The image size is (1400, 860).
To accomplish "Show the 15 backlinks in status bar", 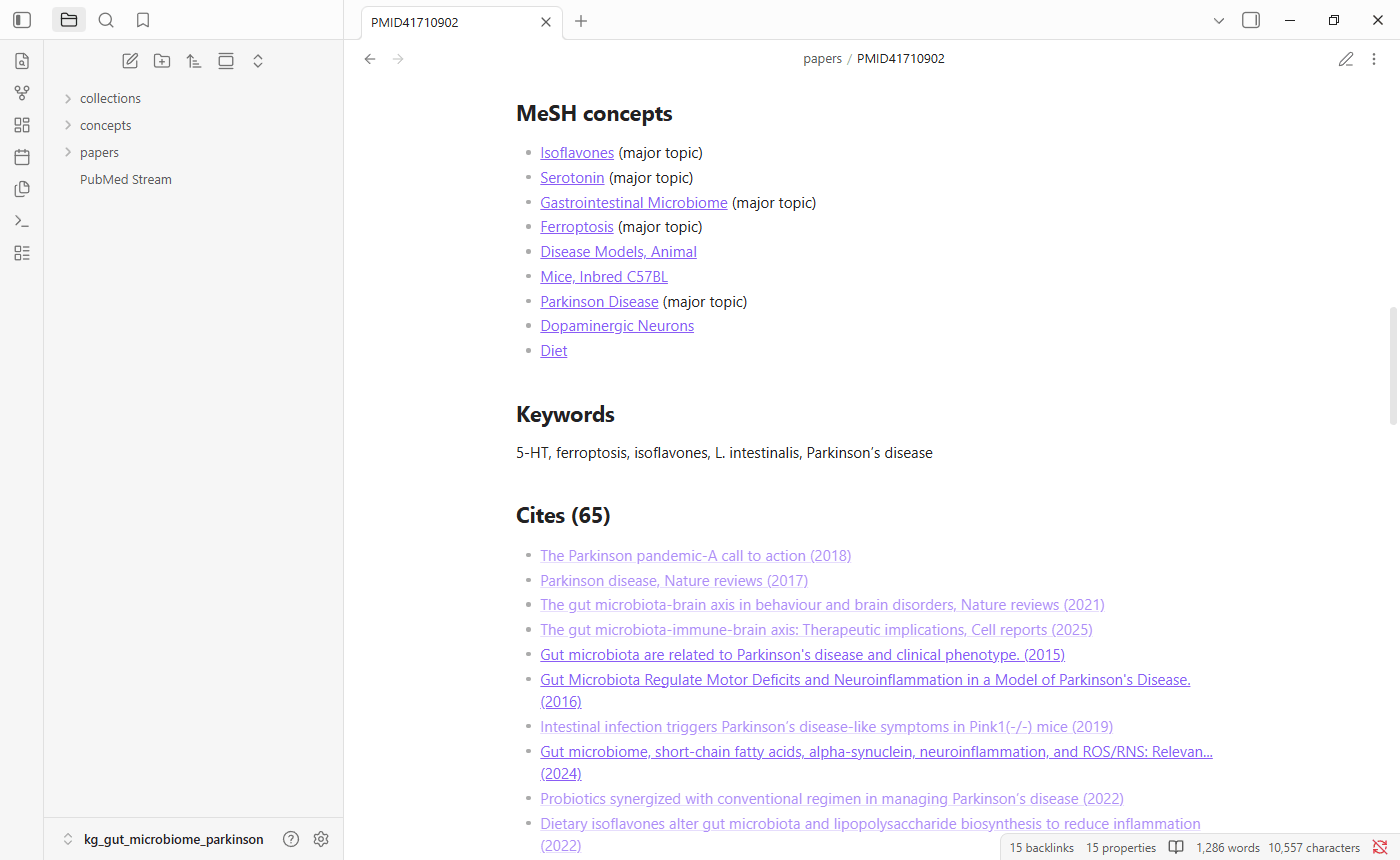I will (x=1041, y=848).
